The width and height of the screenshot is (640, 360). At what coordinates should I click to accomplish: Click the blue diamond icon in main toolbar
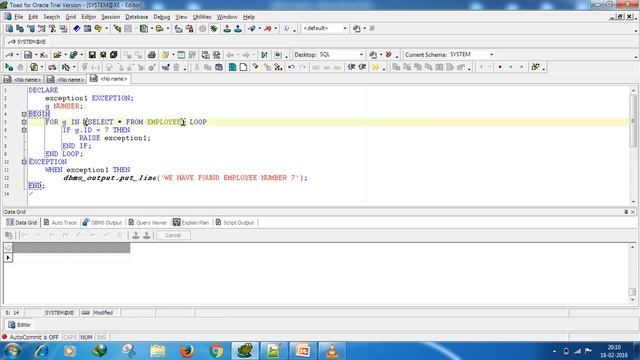77,29
